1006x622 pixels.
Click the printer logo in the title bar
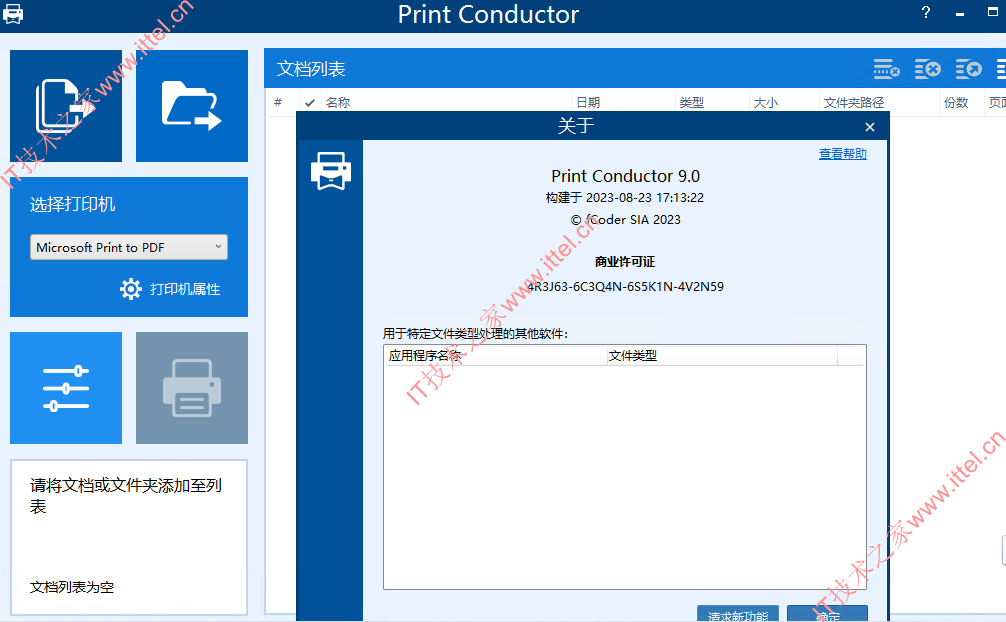[x=13, y=13]
